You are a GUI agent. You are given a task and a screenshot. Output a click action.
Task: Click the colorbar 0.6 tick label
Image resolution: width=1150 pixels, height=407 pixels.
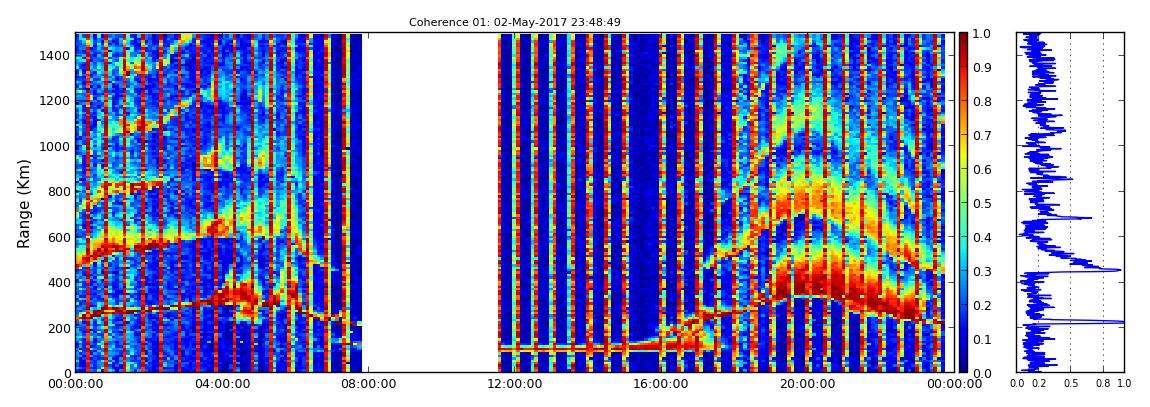[x=984, y=169]
